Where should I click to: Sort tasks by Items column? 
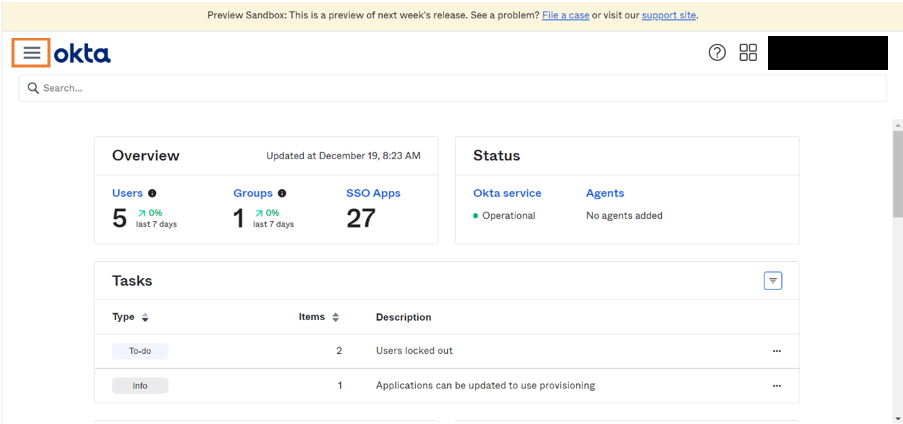335,317
